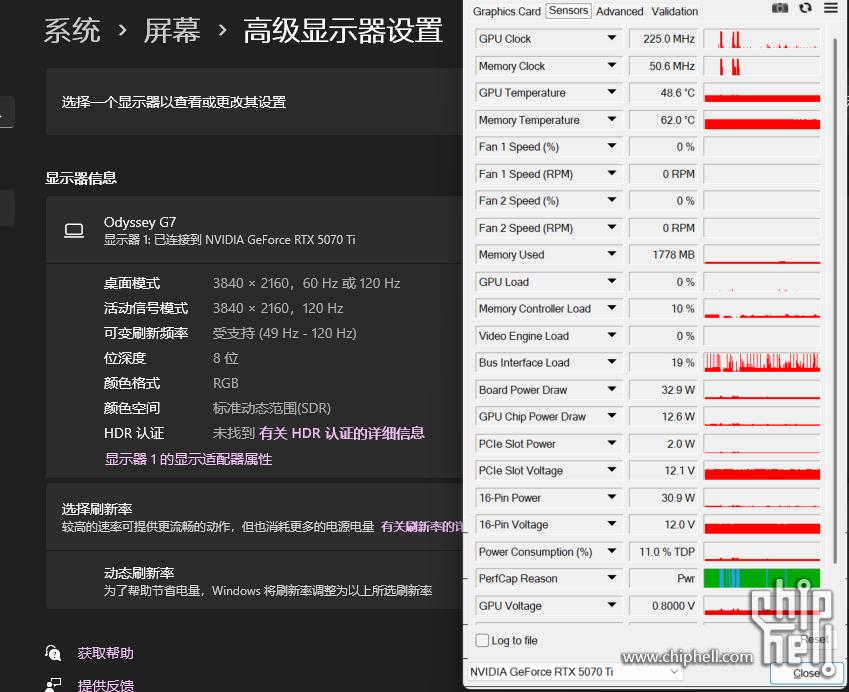The image size is (849, 692).
Task: Switch to the Advanced tab
Action: coord(619,11)
